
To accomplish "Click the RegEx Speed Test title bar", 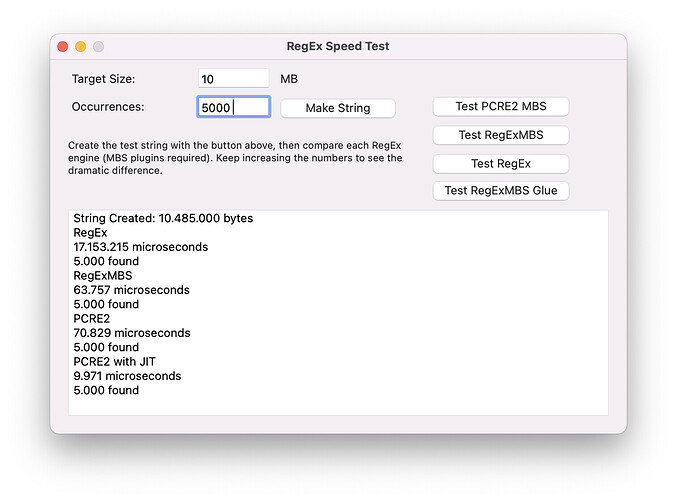I will (338, 46).
